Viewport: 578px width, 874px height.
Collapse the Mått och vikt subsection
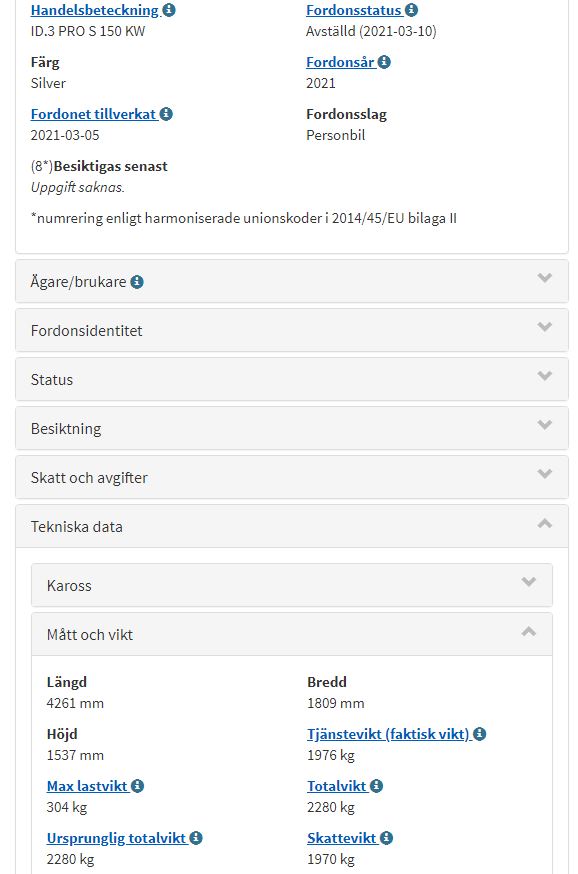pyautogui.click(x=292, y=634)
